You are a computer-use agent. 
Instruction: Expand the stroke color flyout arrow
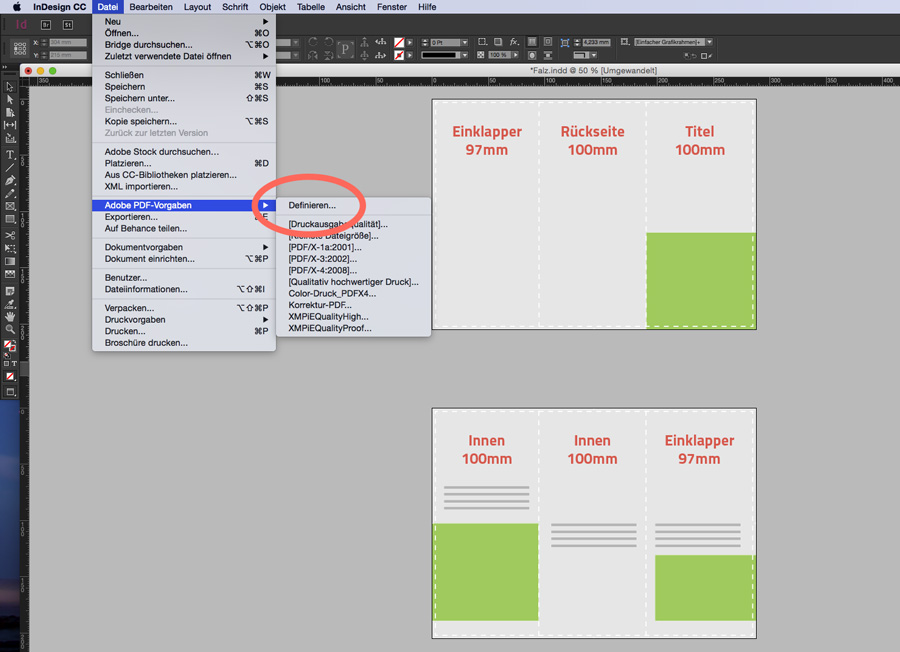tap(410, 55)
